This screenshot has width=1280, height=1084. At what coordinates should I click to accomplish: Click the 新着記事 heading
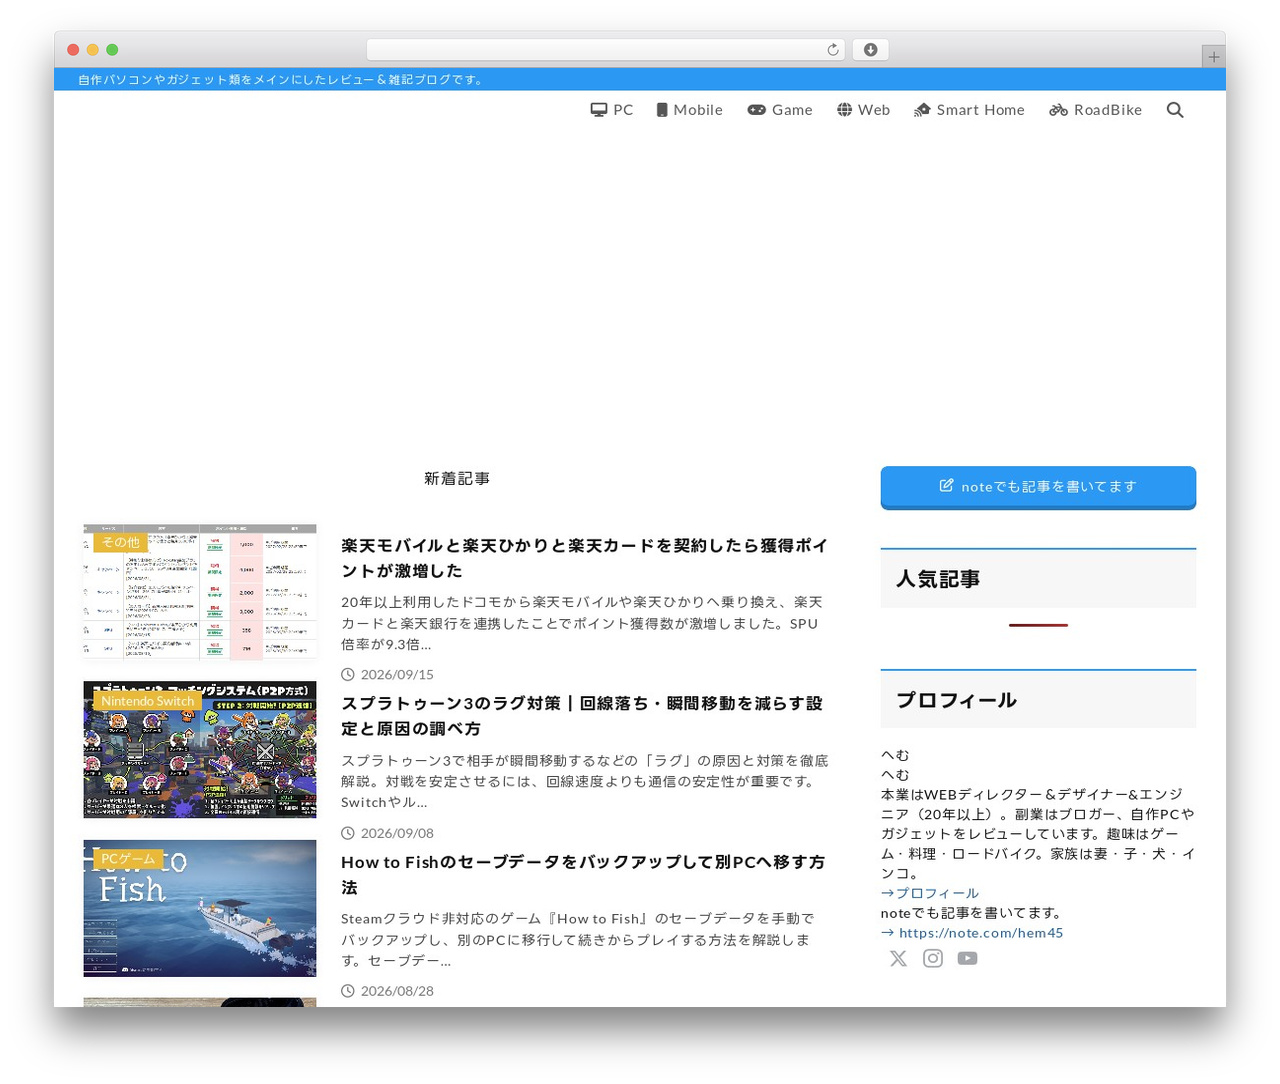point(457,479)
